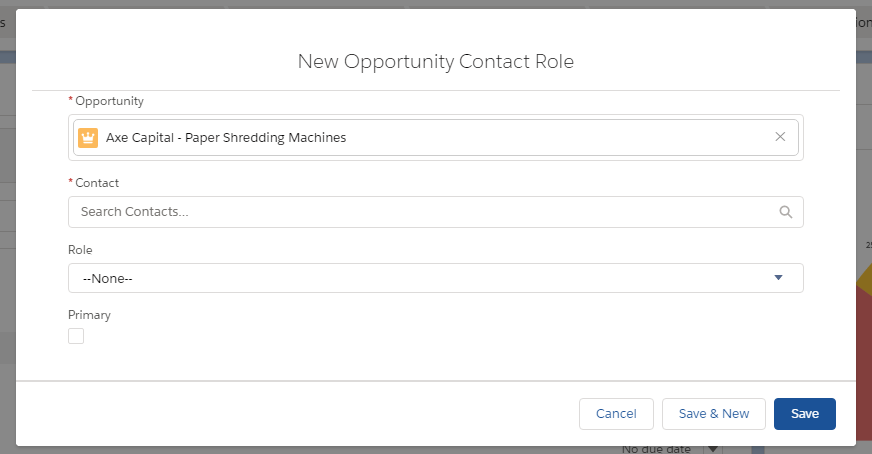Click the Opportunity field label
The image size is (872, 454).
click(x=109, y=101)
